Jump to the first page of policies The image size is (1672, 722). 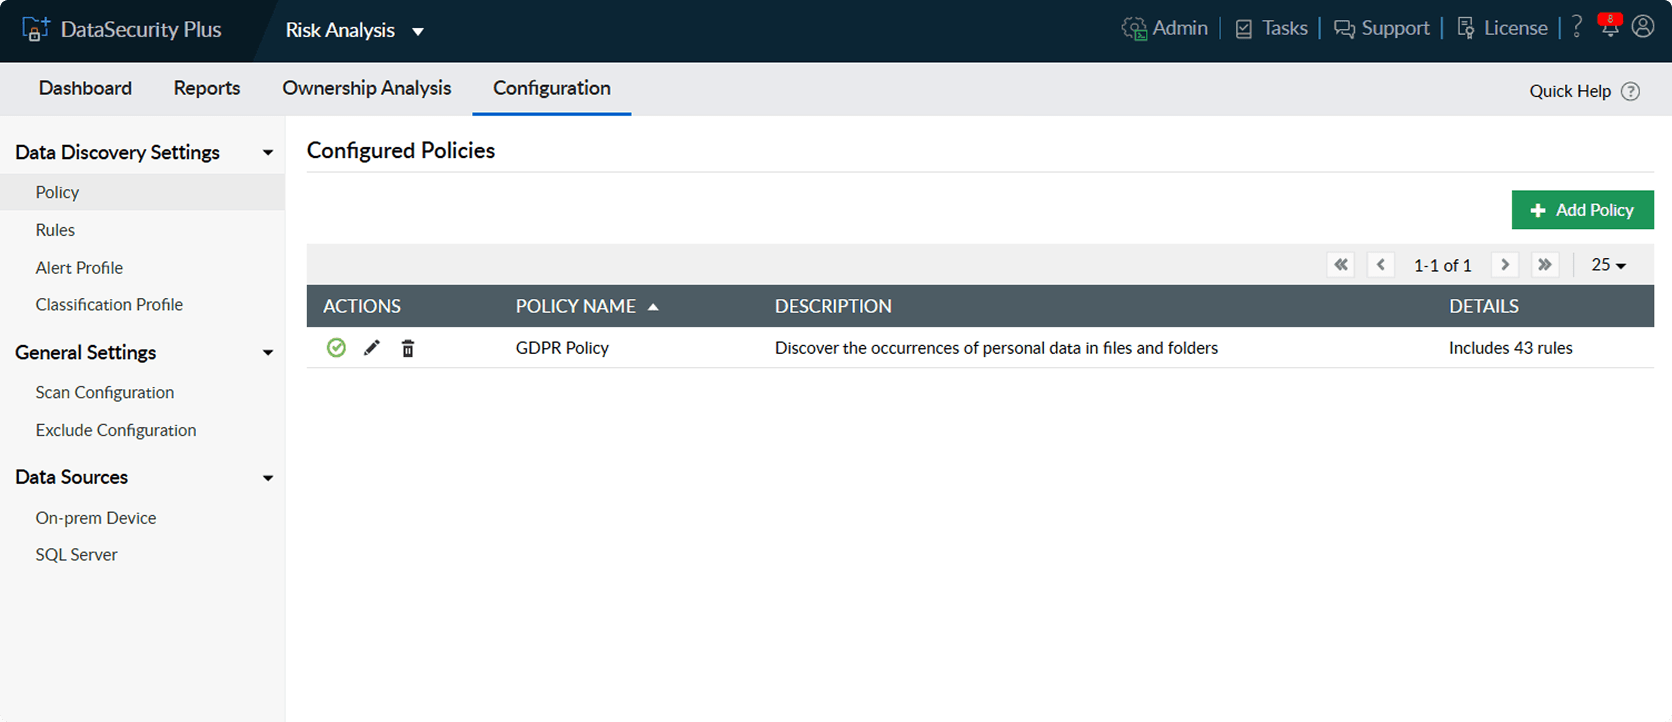[x=1341, y=265]
